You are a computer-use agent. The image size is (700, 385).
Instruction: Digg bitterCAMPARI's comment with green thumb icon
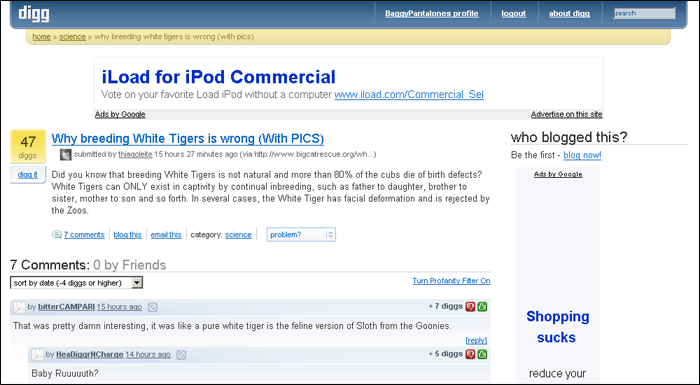pyautogui.click(x=482, y=306)
